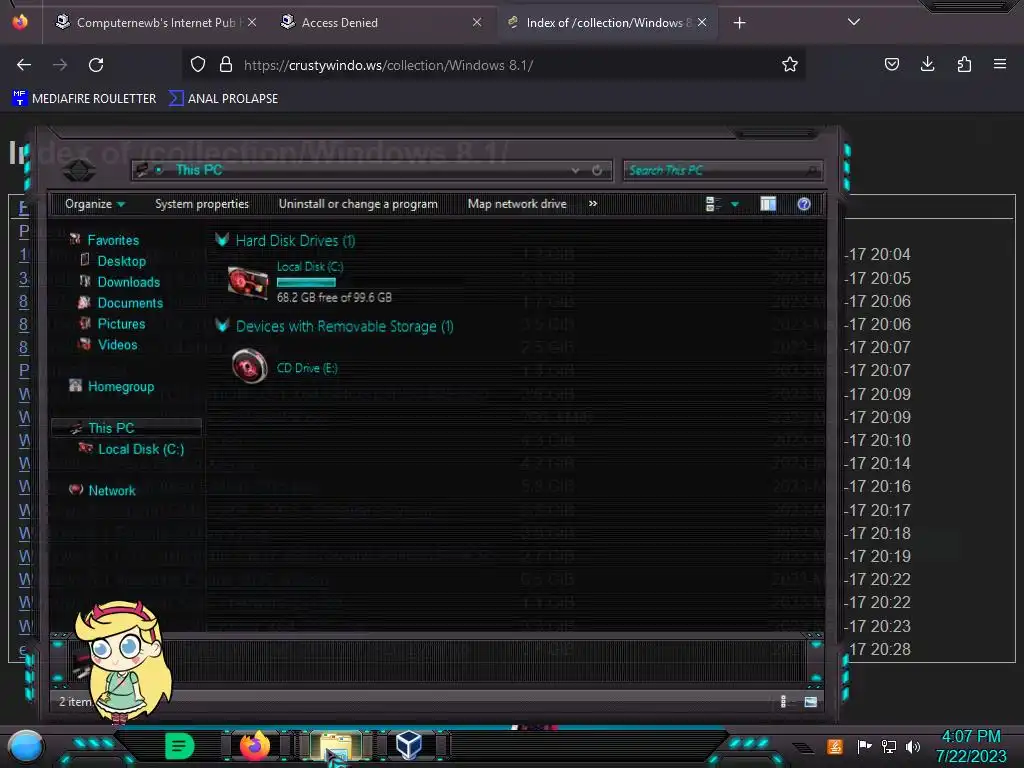Image resolution: width=1024 pixels, height=768 pixels.
Task: Select Network in the navigation pane
Action: 112,490
